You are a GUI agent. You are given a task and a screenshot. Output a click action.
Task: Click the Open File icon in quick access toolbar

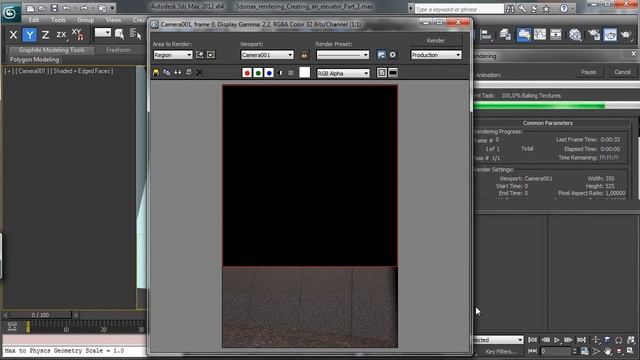42,8
